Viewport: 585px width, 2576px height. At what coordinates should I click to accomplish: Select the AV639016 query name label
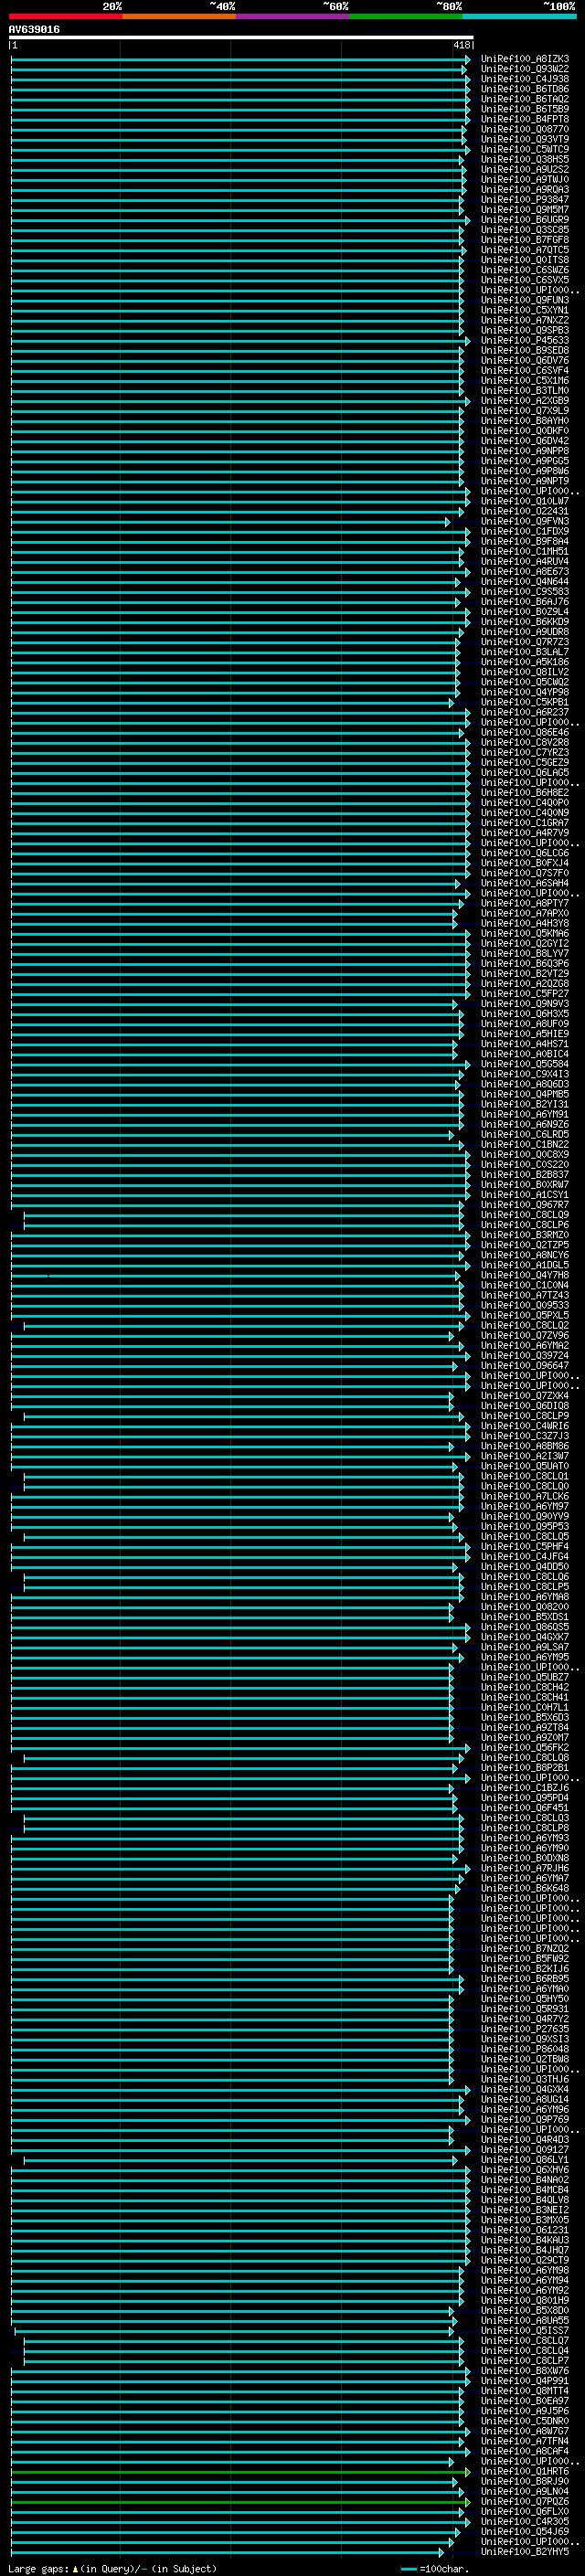point(34,30)
